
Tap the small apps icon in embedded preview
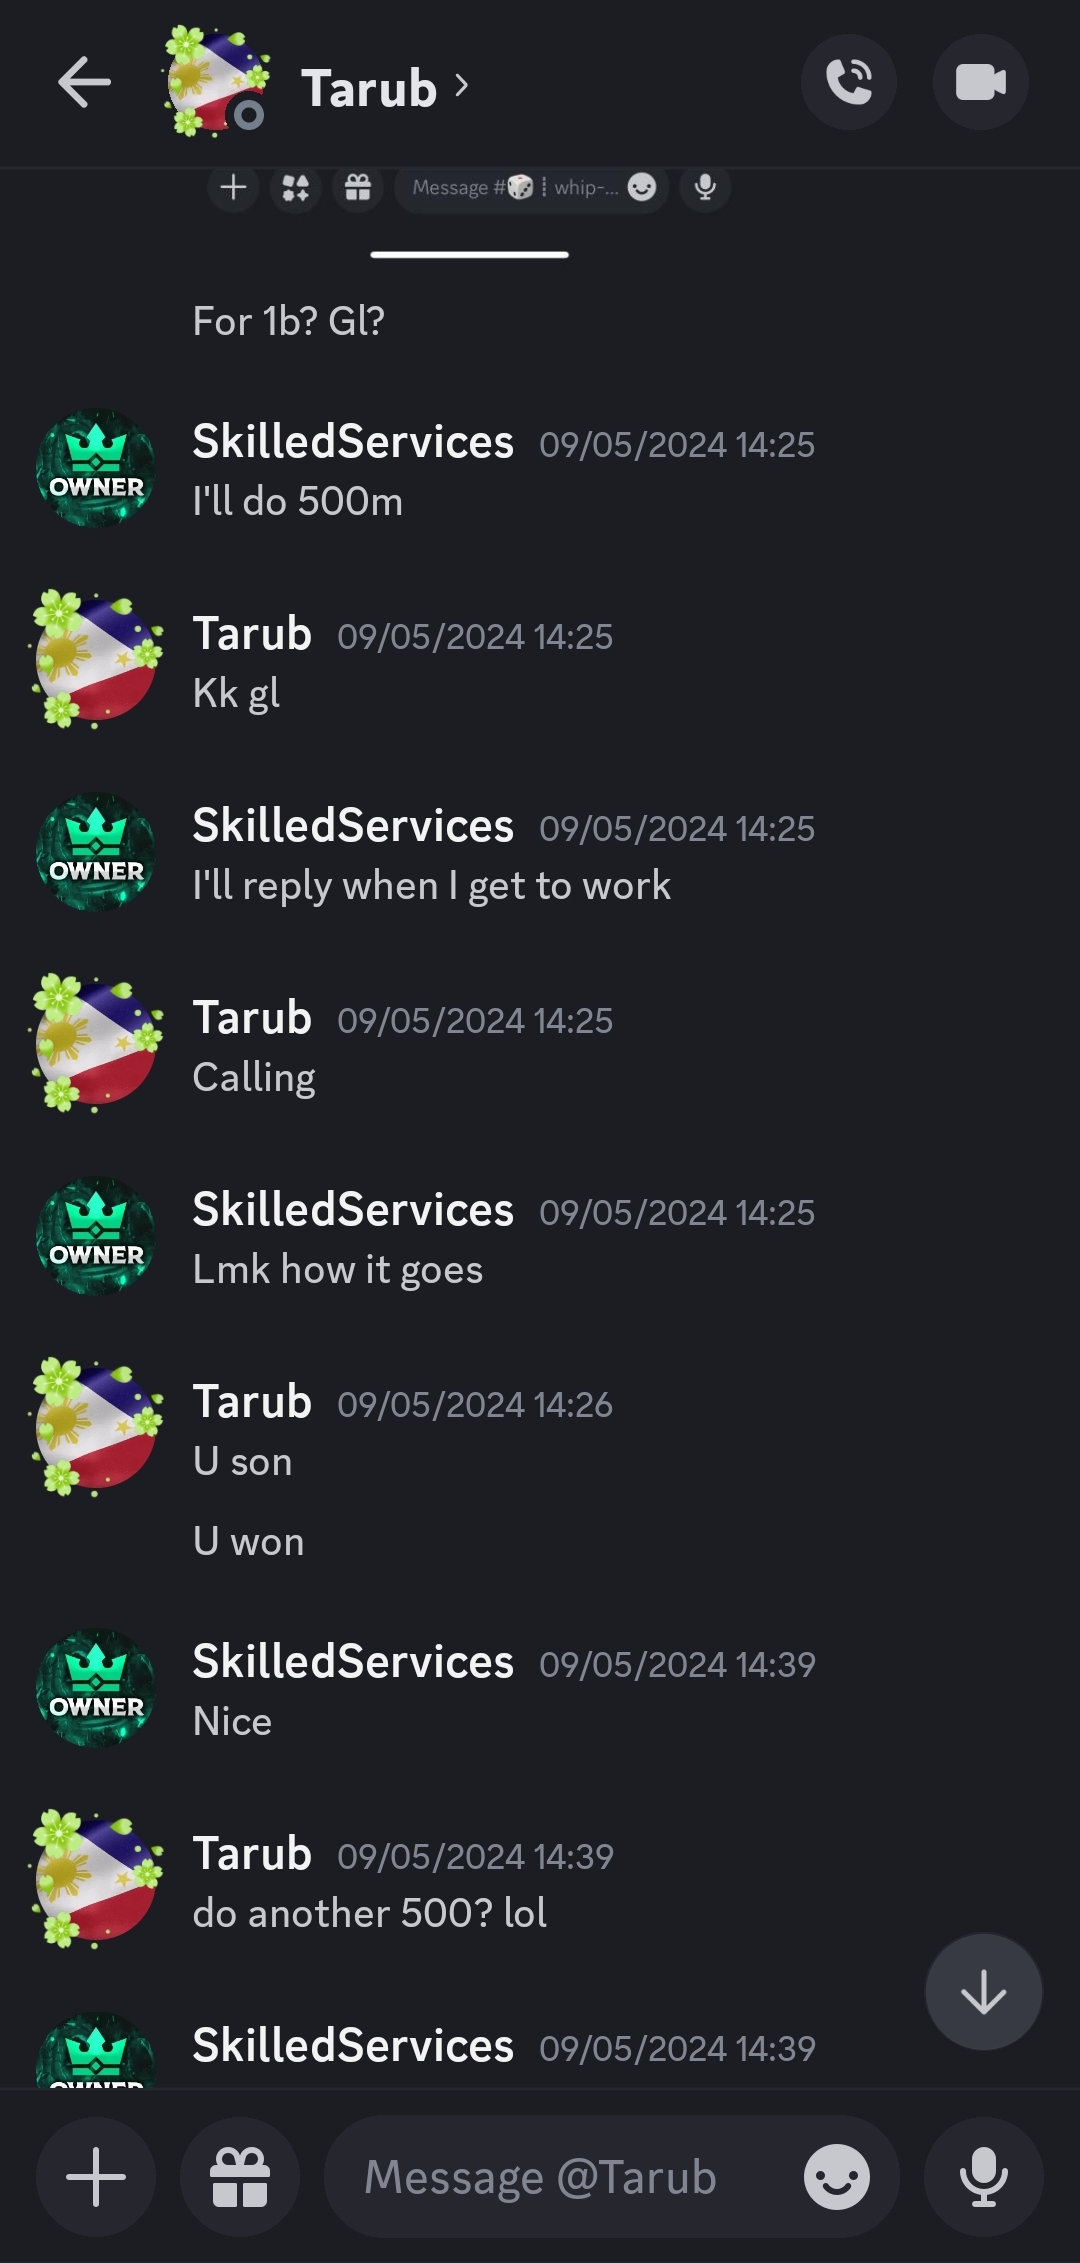point(296,187)
